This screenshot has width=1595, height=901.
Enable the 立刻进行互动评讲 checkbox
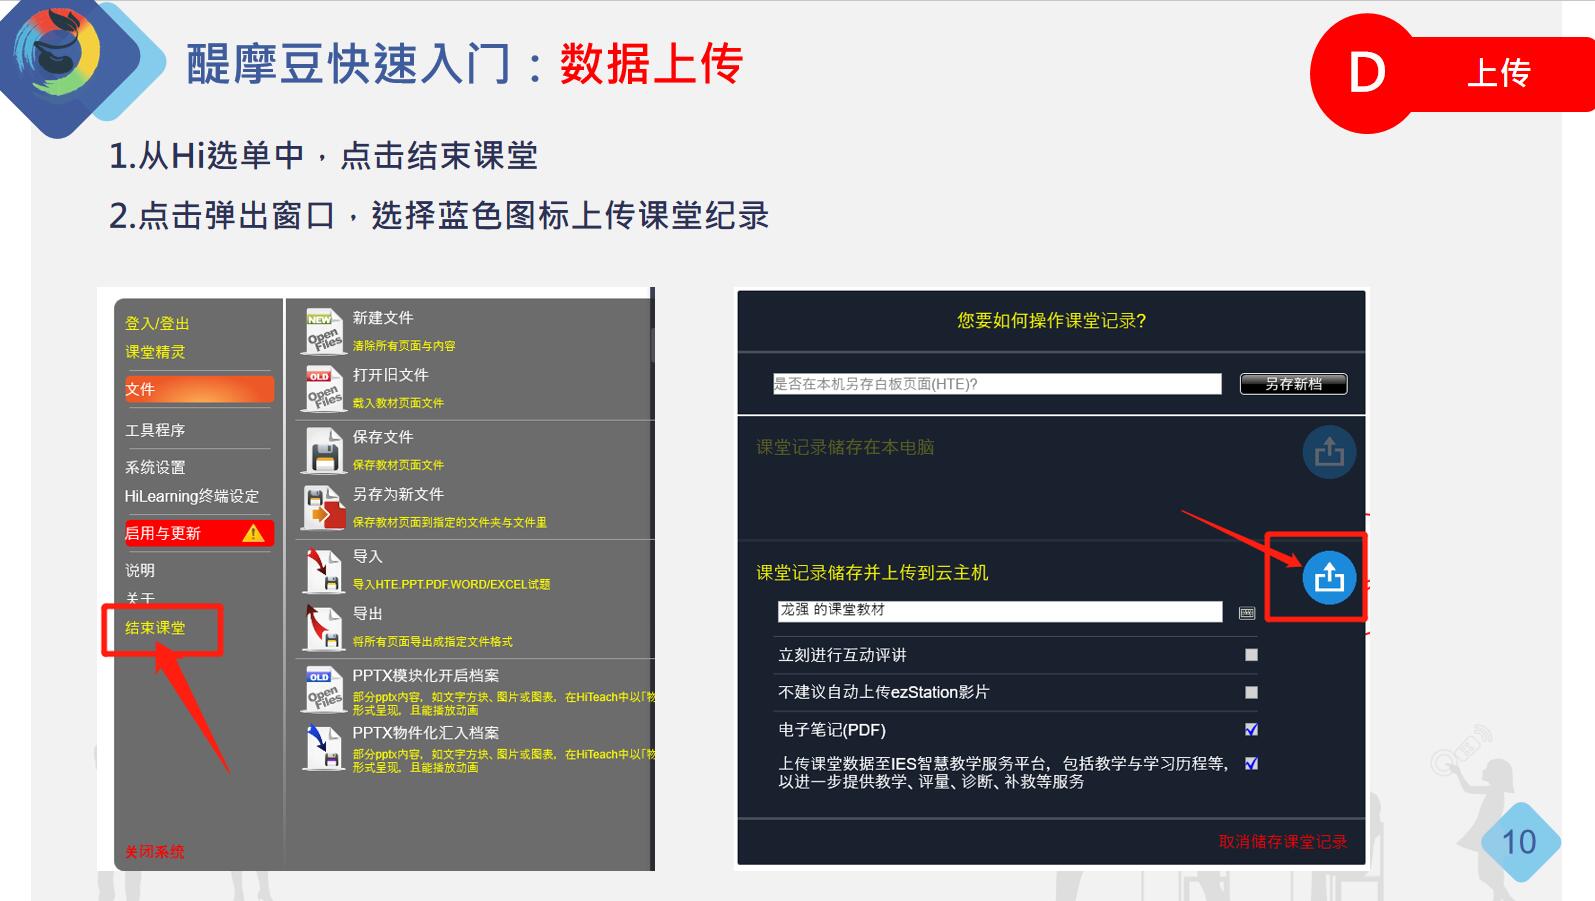point(1251,655)
